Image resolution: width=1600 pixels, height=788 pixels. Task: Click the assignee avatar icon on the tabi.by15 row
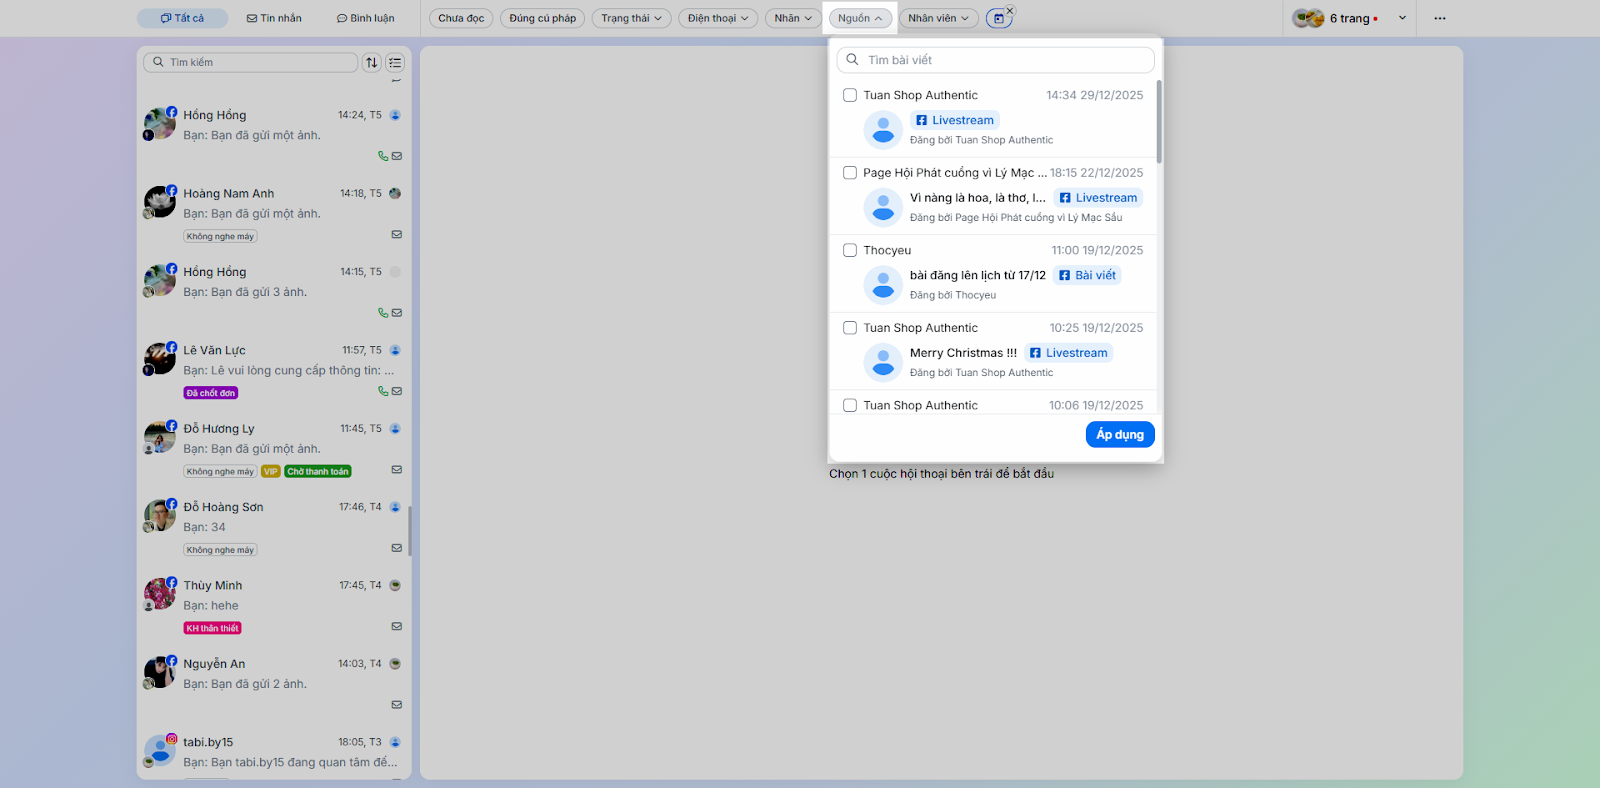[395, 742]
